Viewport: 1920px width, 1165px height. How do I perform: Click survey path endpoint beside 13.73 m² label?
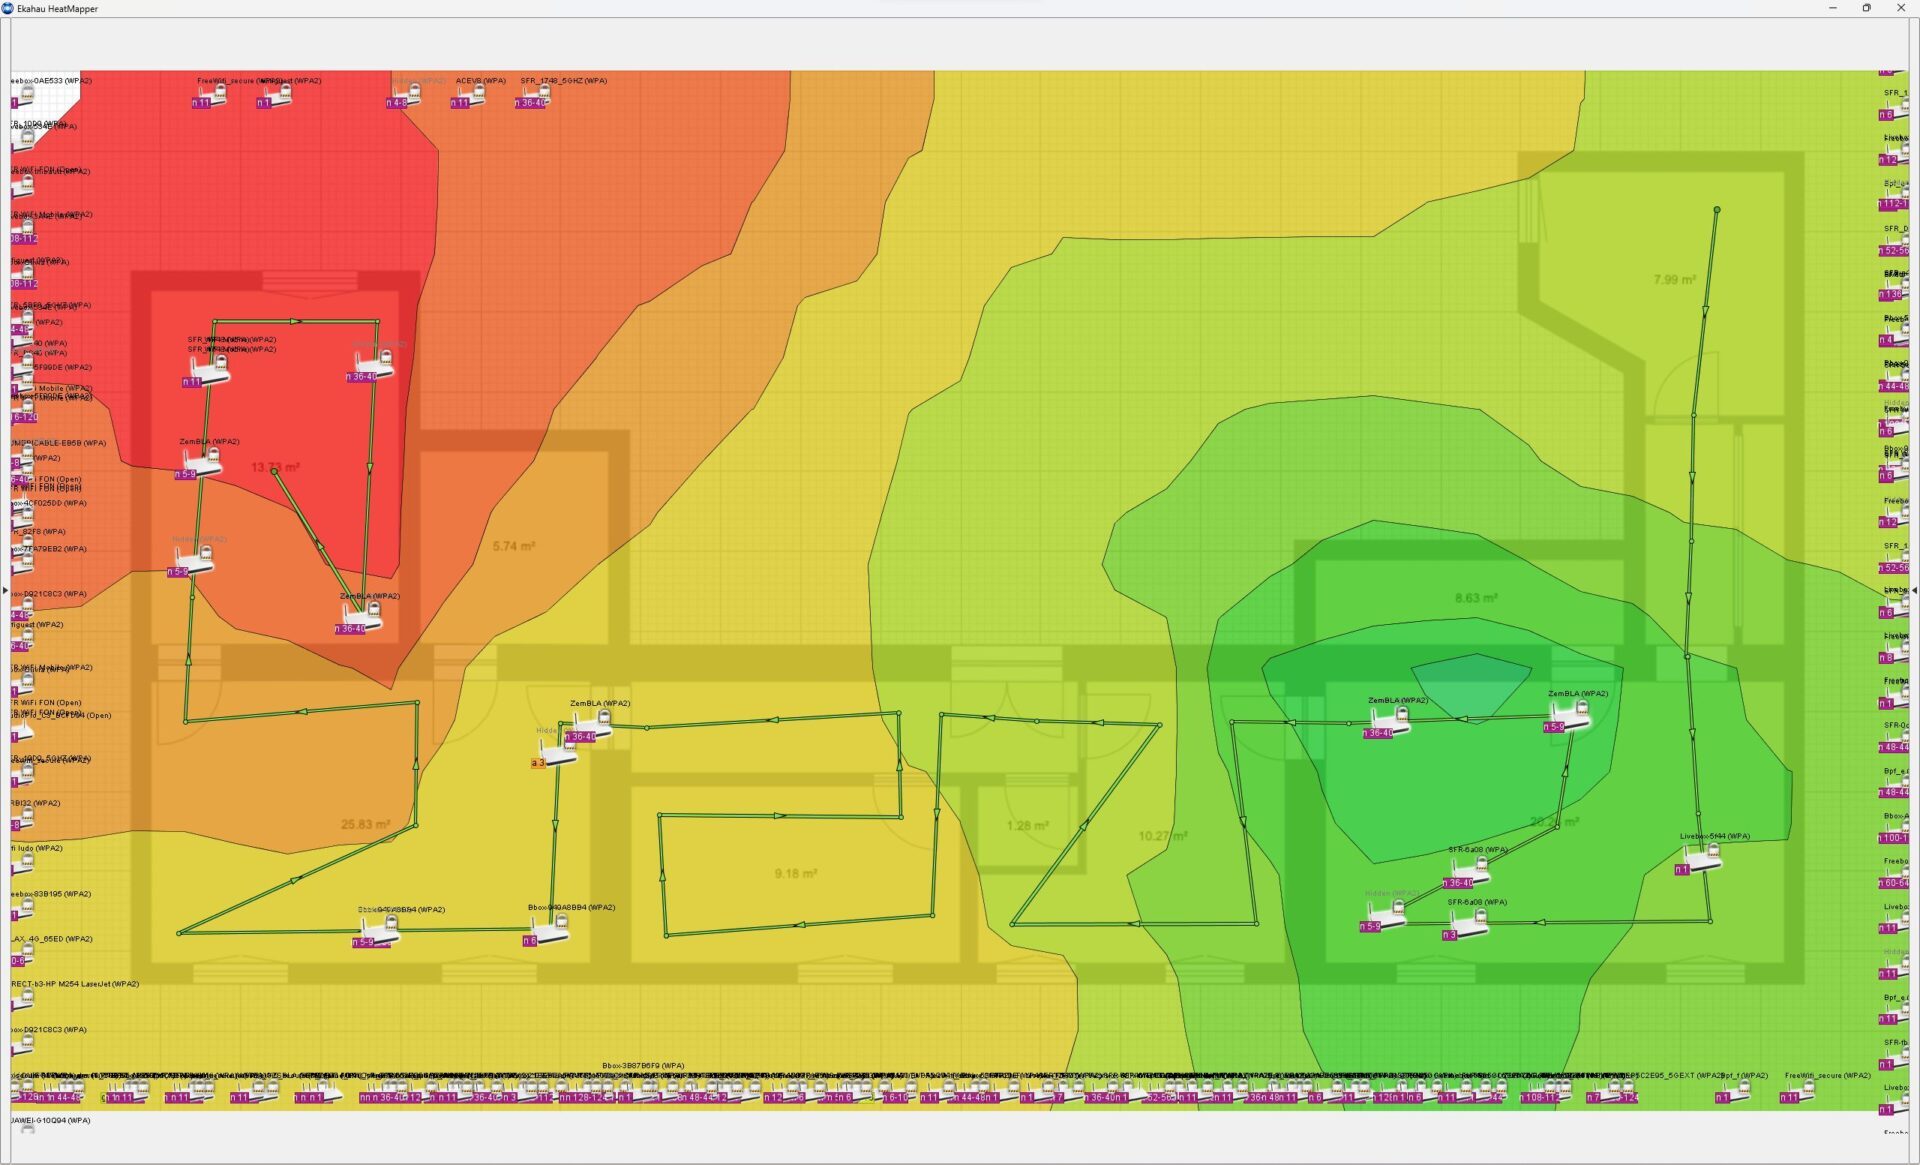274,470
